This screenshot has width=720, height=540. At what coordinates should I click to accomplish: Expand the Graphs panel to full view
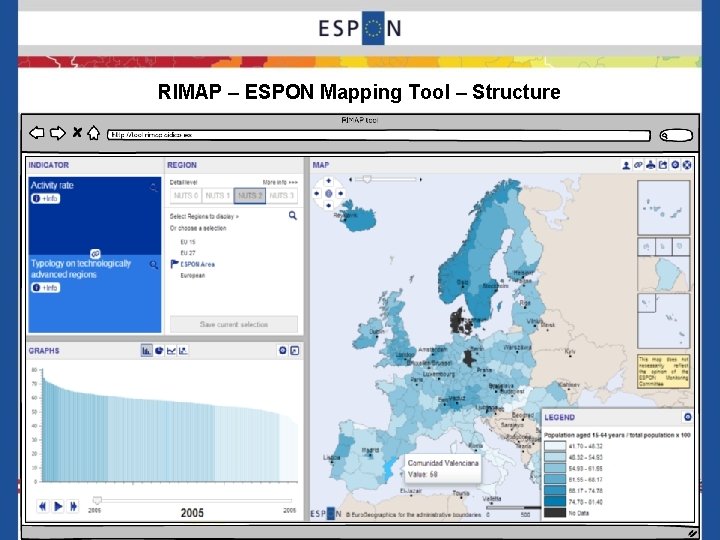point(295,351)
